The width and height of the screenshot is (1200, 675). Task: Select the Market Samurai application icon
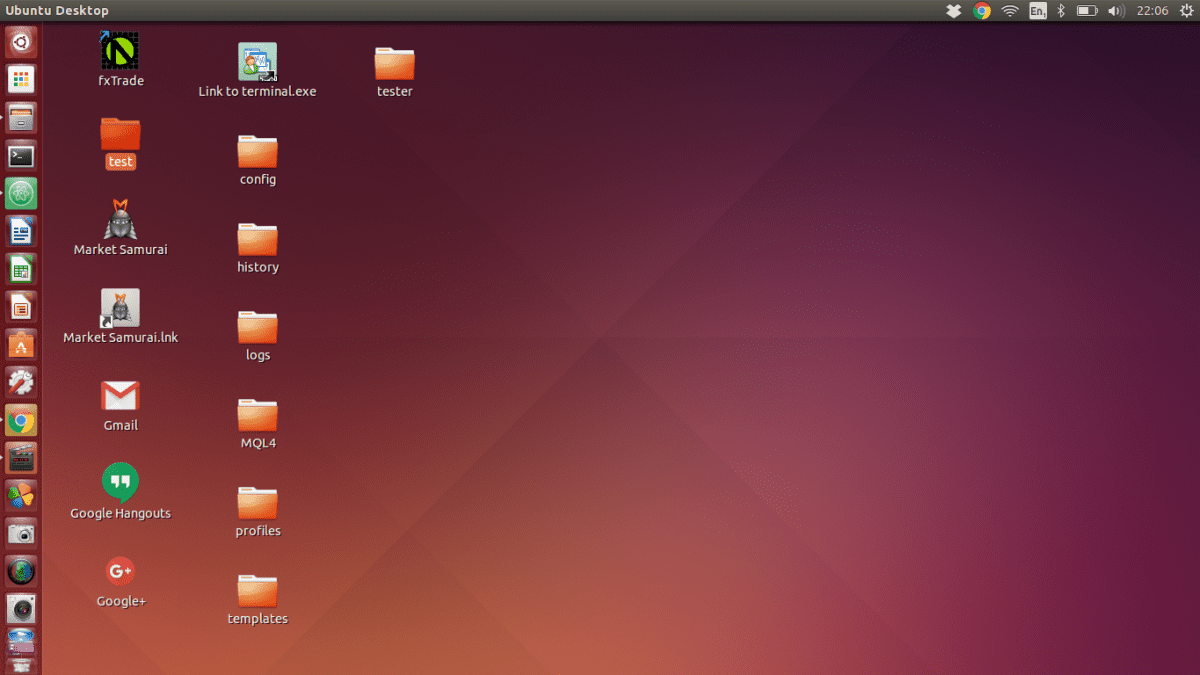point(120,220)
